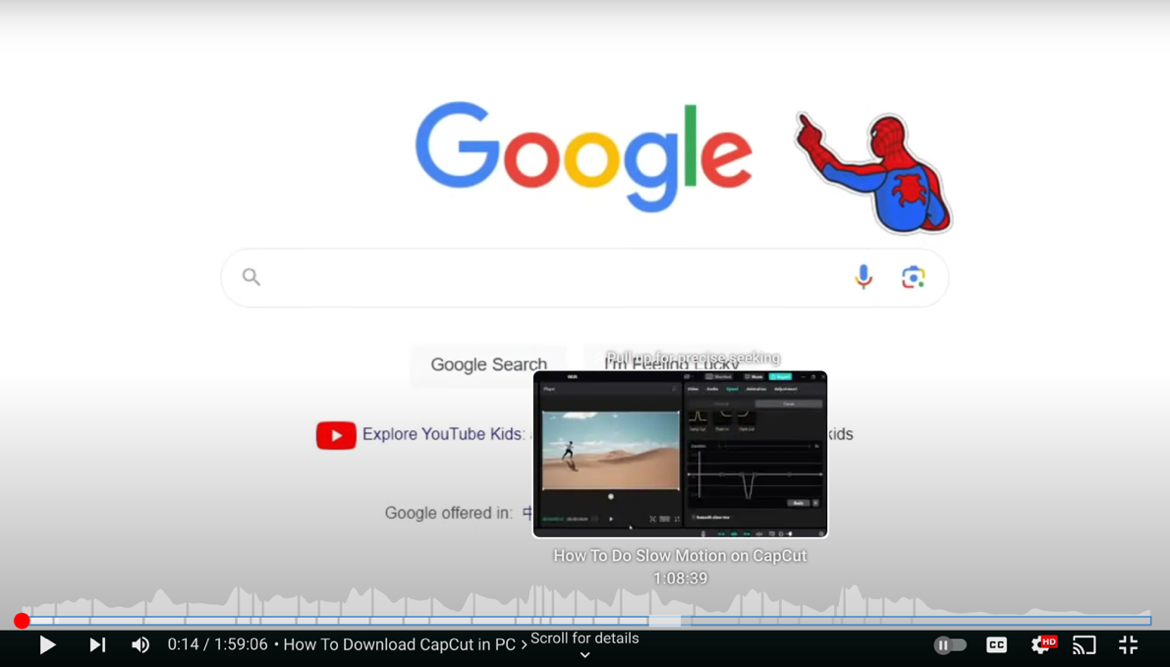The width and height of the screenshot is (1170, 667).
Task: Click the Google logo
Action: 584,157
